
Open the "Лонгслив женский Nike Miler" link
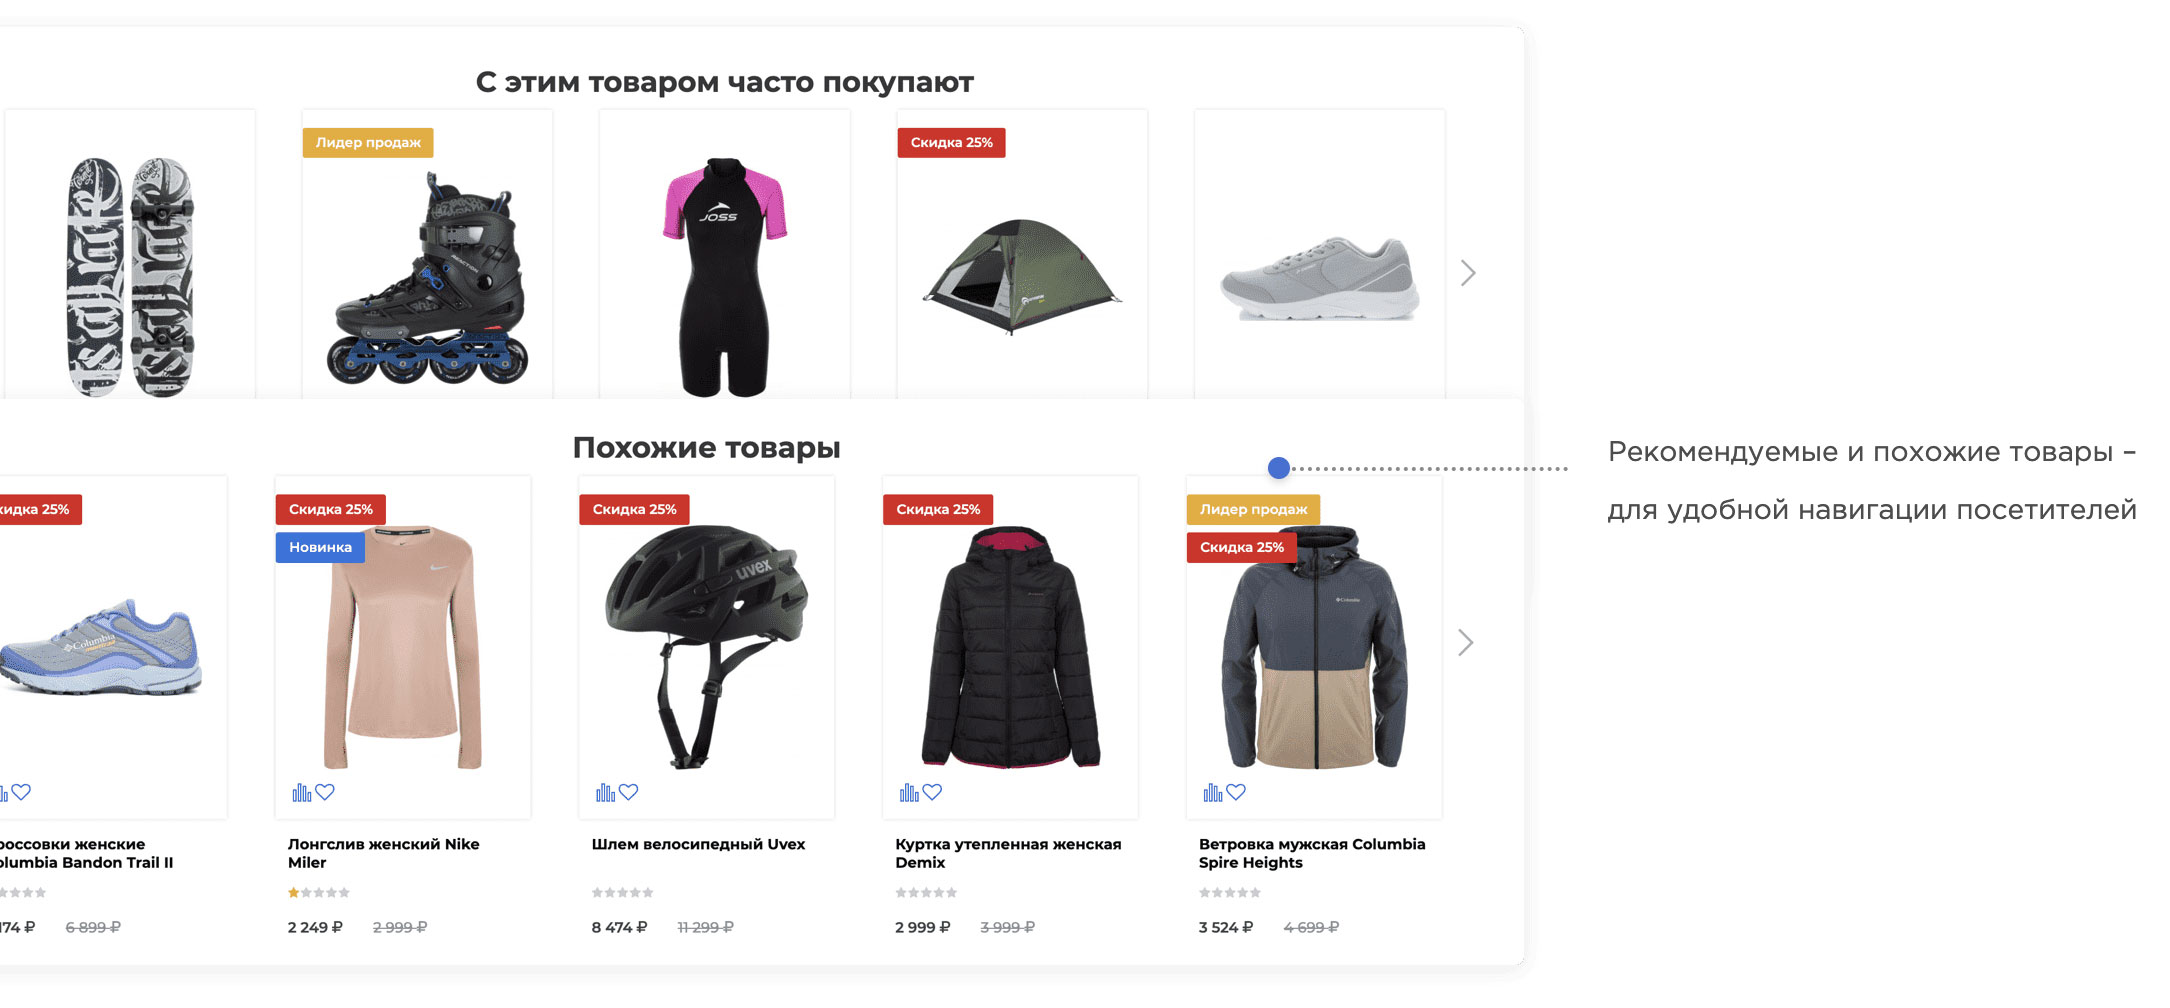[x=384, y=853]
